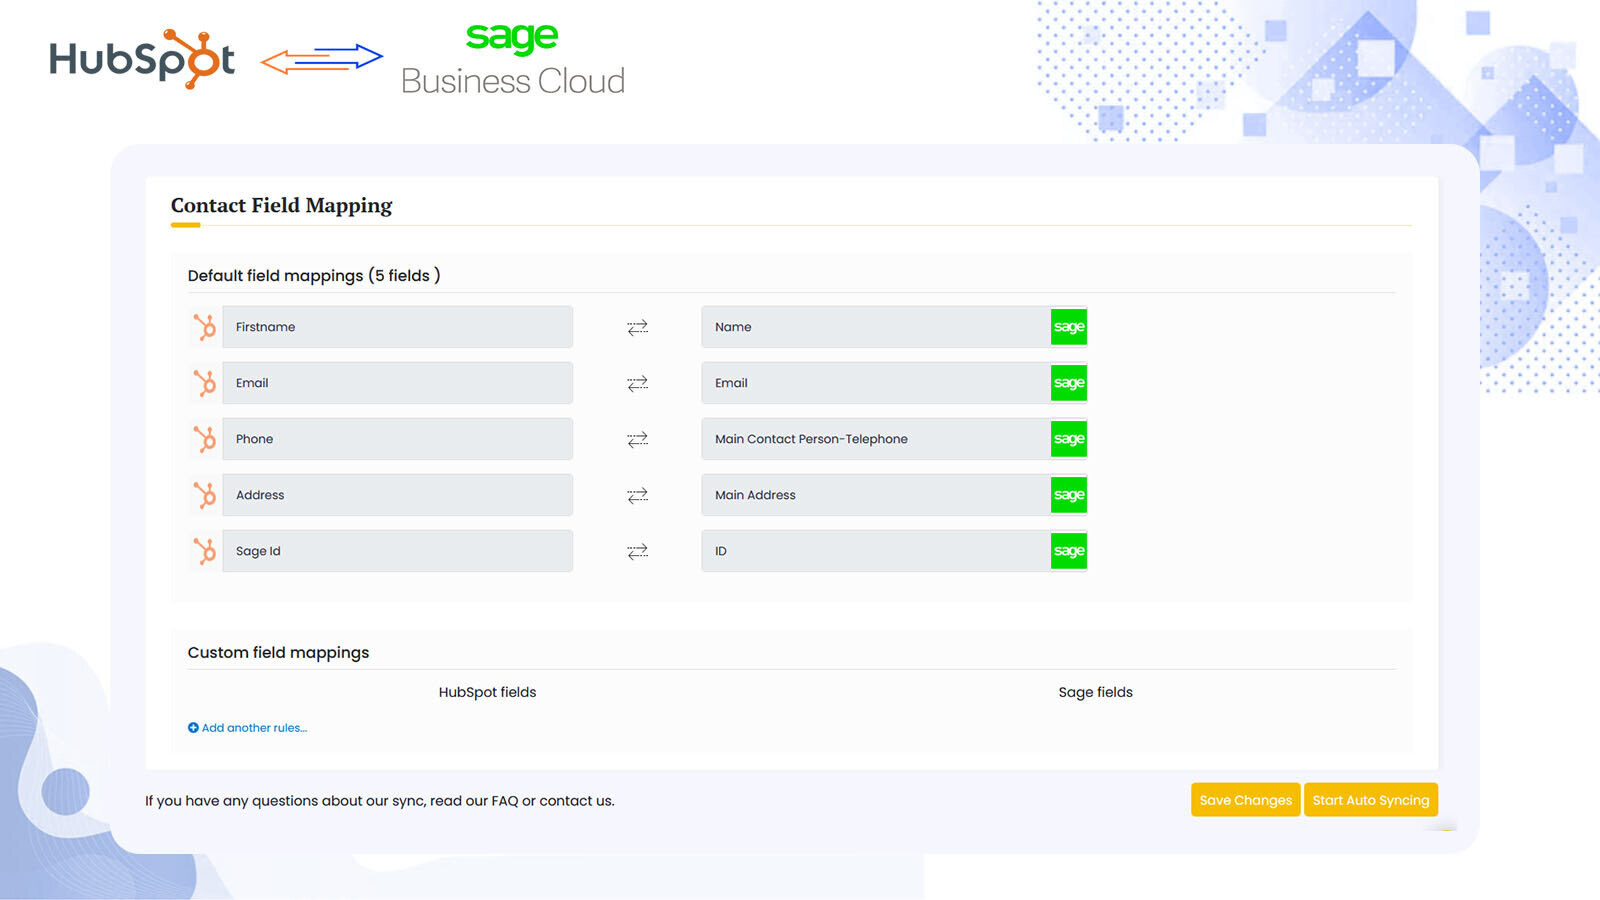Click the two-way arrow between the logos
Screen dimensions: 1600x900
click(x=321, y=59)
